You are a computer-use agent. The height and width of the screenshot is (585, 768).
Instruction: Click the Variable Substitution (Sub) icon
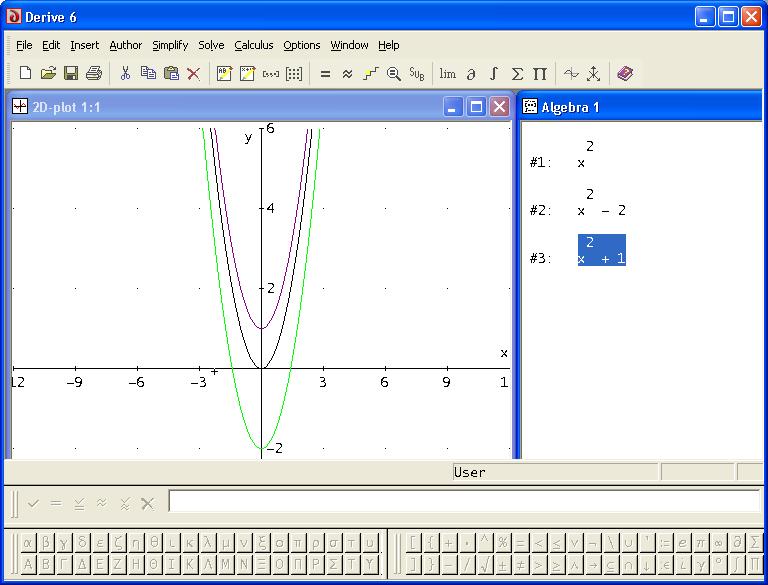[417, 73]
